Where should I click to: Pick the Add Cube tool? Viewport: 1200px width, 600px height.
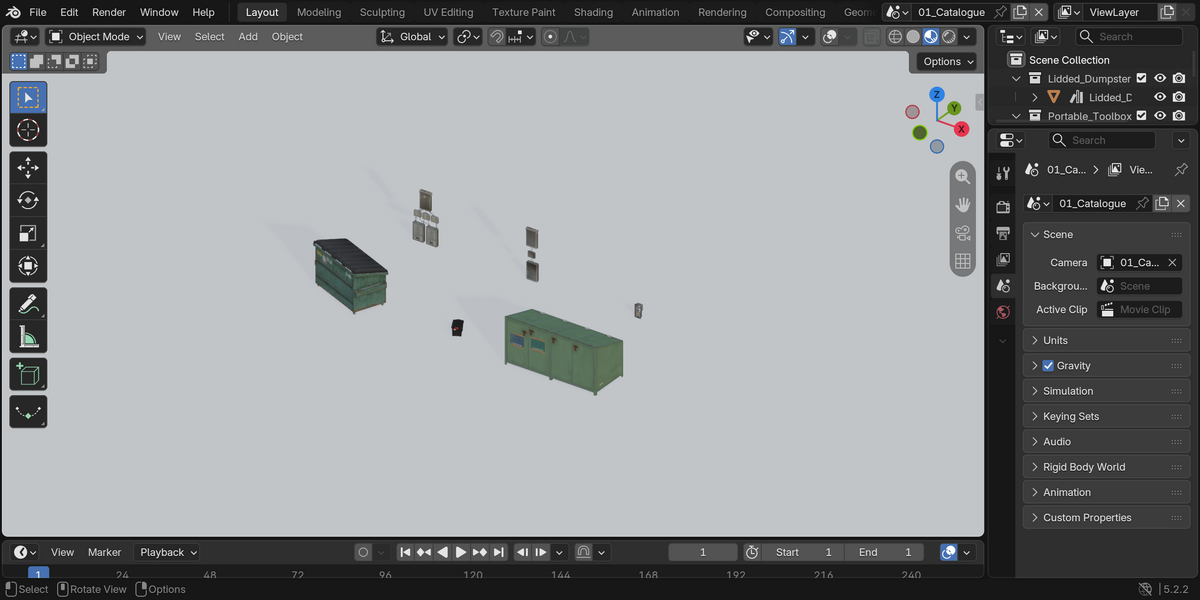(28, 375)
